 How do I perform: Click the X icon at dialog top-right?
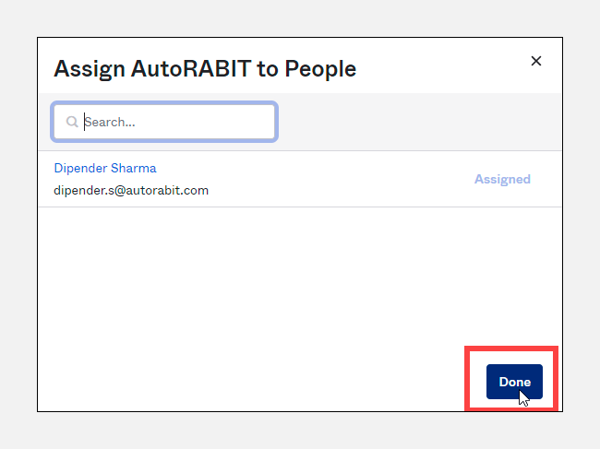point(536,61)
